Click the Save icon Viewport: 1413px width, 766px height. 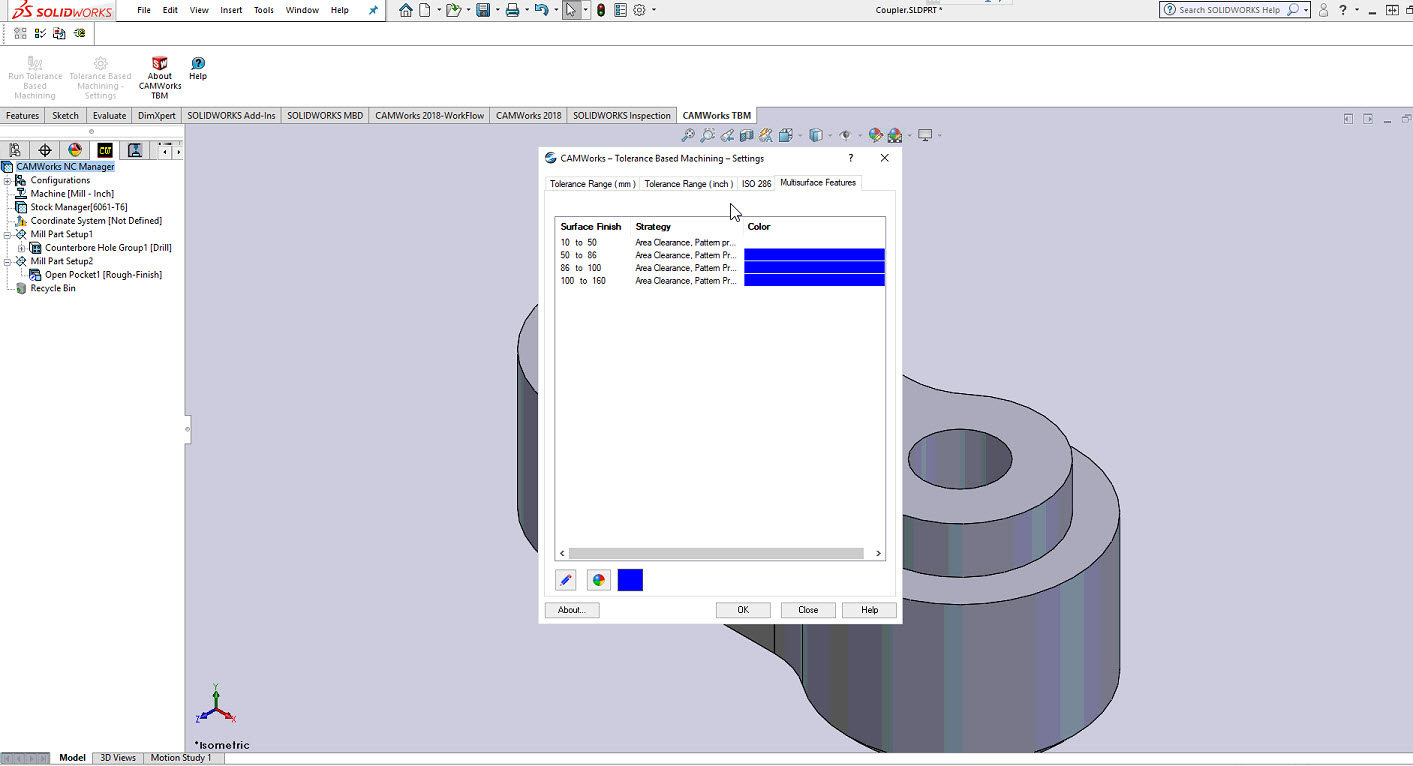click(483, 10)
